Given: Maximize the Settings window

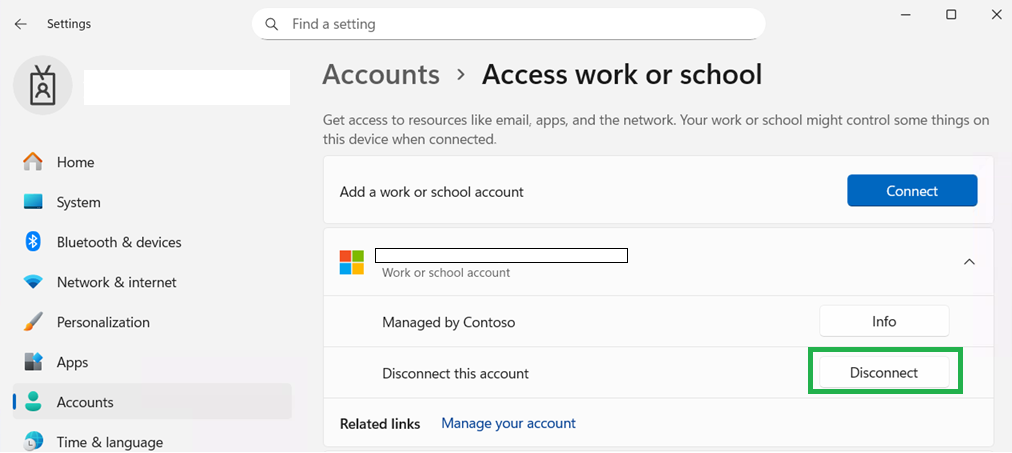Looking at the screenshot, I should (x=951, y=15).
